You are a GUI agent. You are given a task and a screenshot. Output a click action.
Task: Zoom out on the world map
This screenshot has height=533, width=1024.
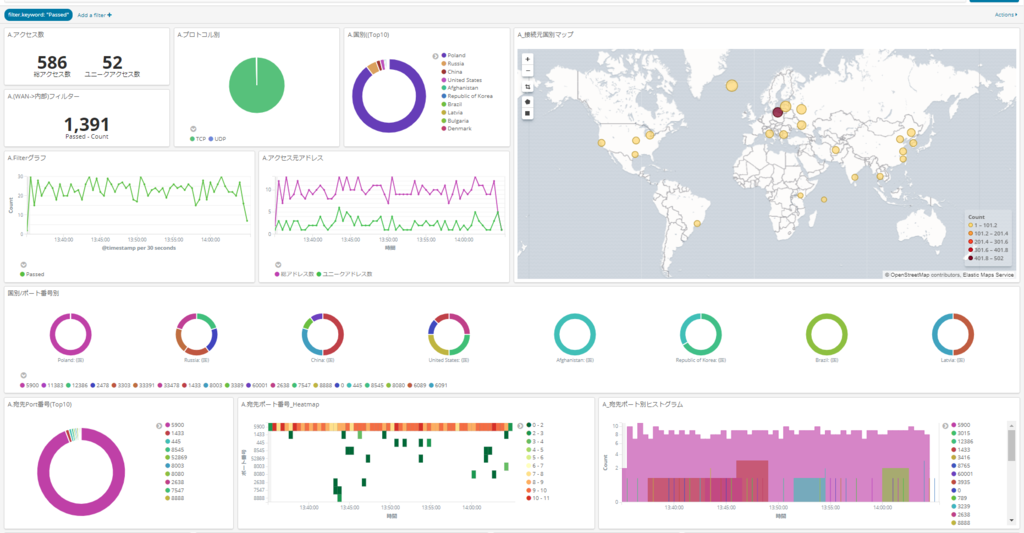click(528, 71)
